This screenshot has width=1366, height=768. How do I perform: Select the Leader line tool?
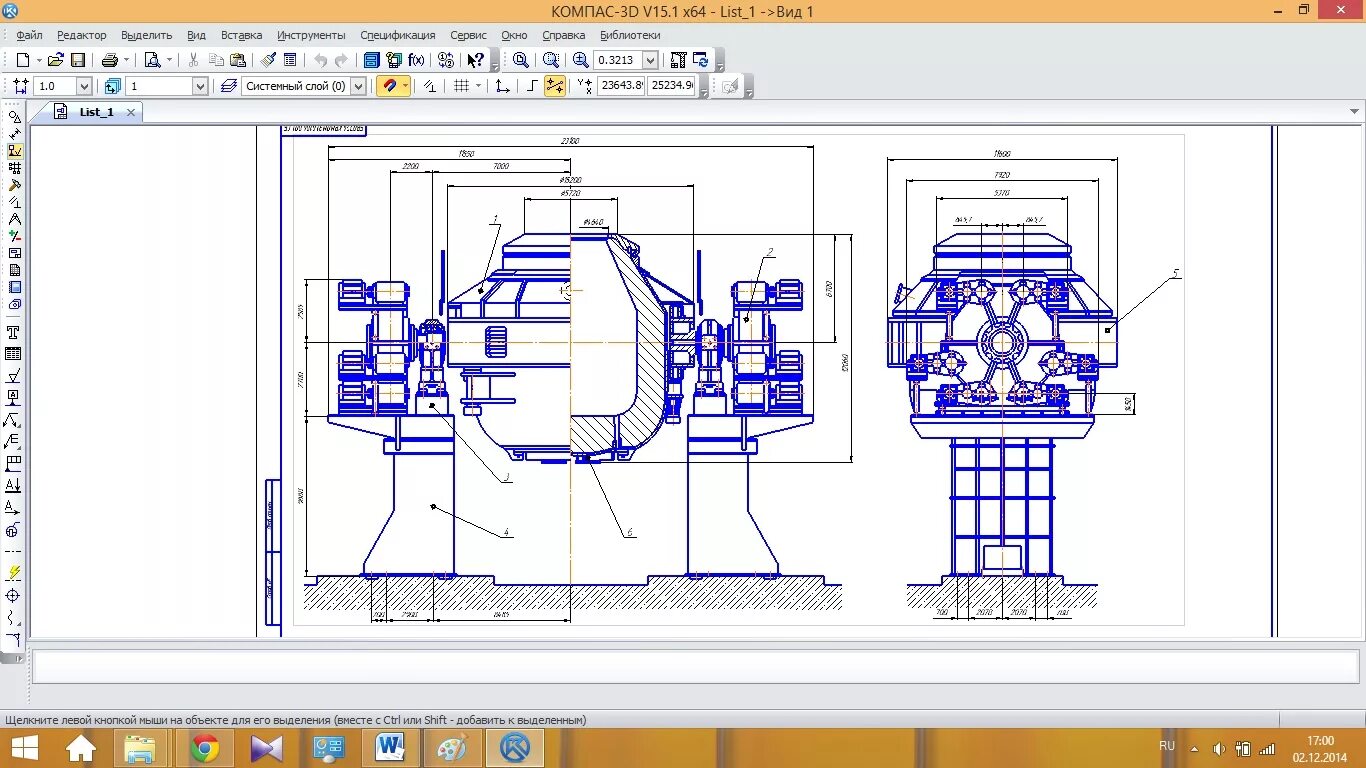coord(14,420)
